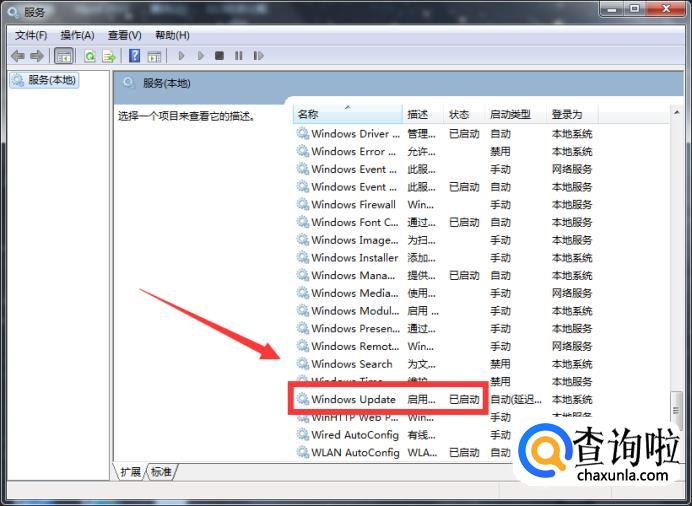Image resolution: width=692 pixels, height=506 pixels.
Task: Click the gear icon beside Windows Search
Action: [303, 364]
